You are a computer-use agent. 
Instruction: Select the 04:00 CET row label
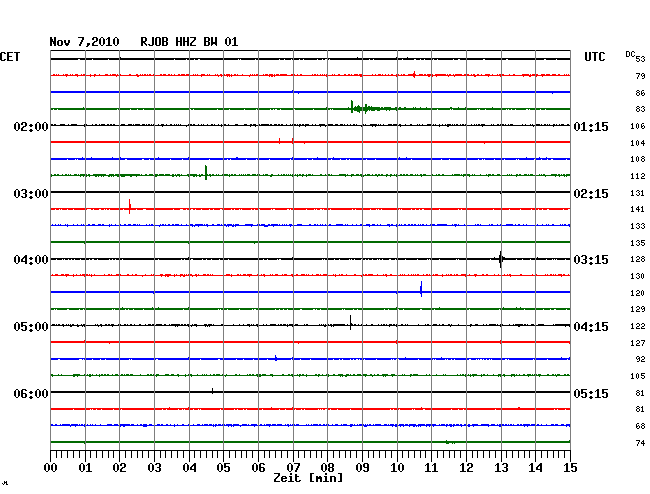click(x=31, y=260)
